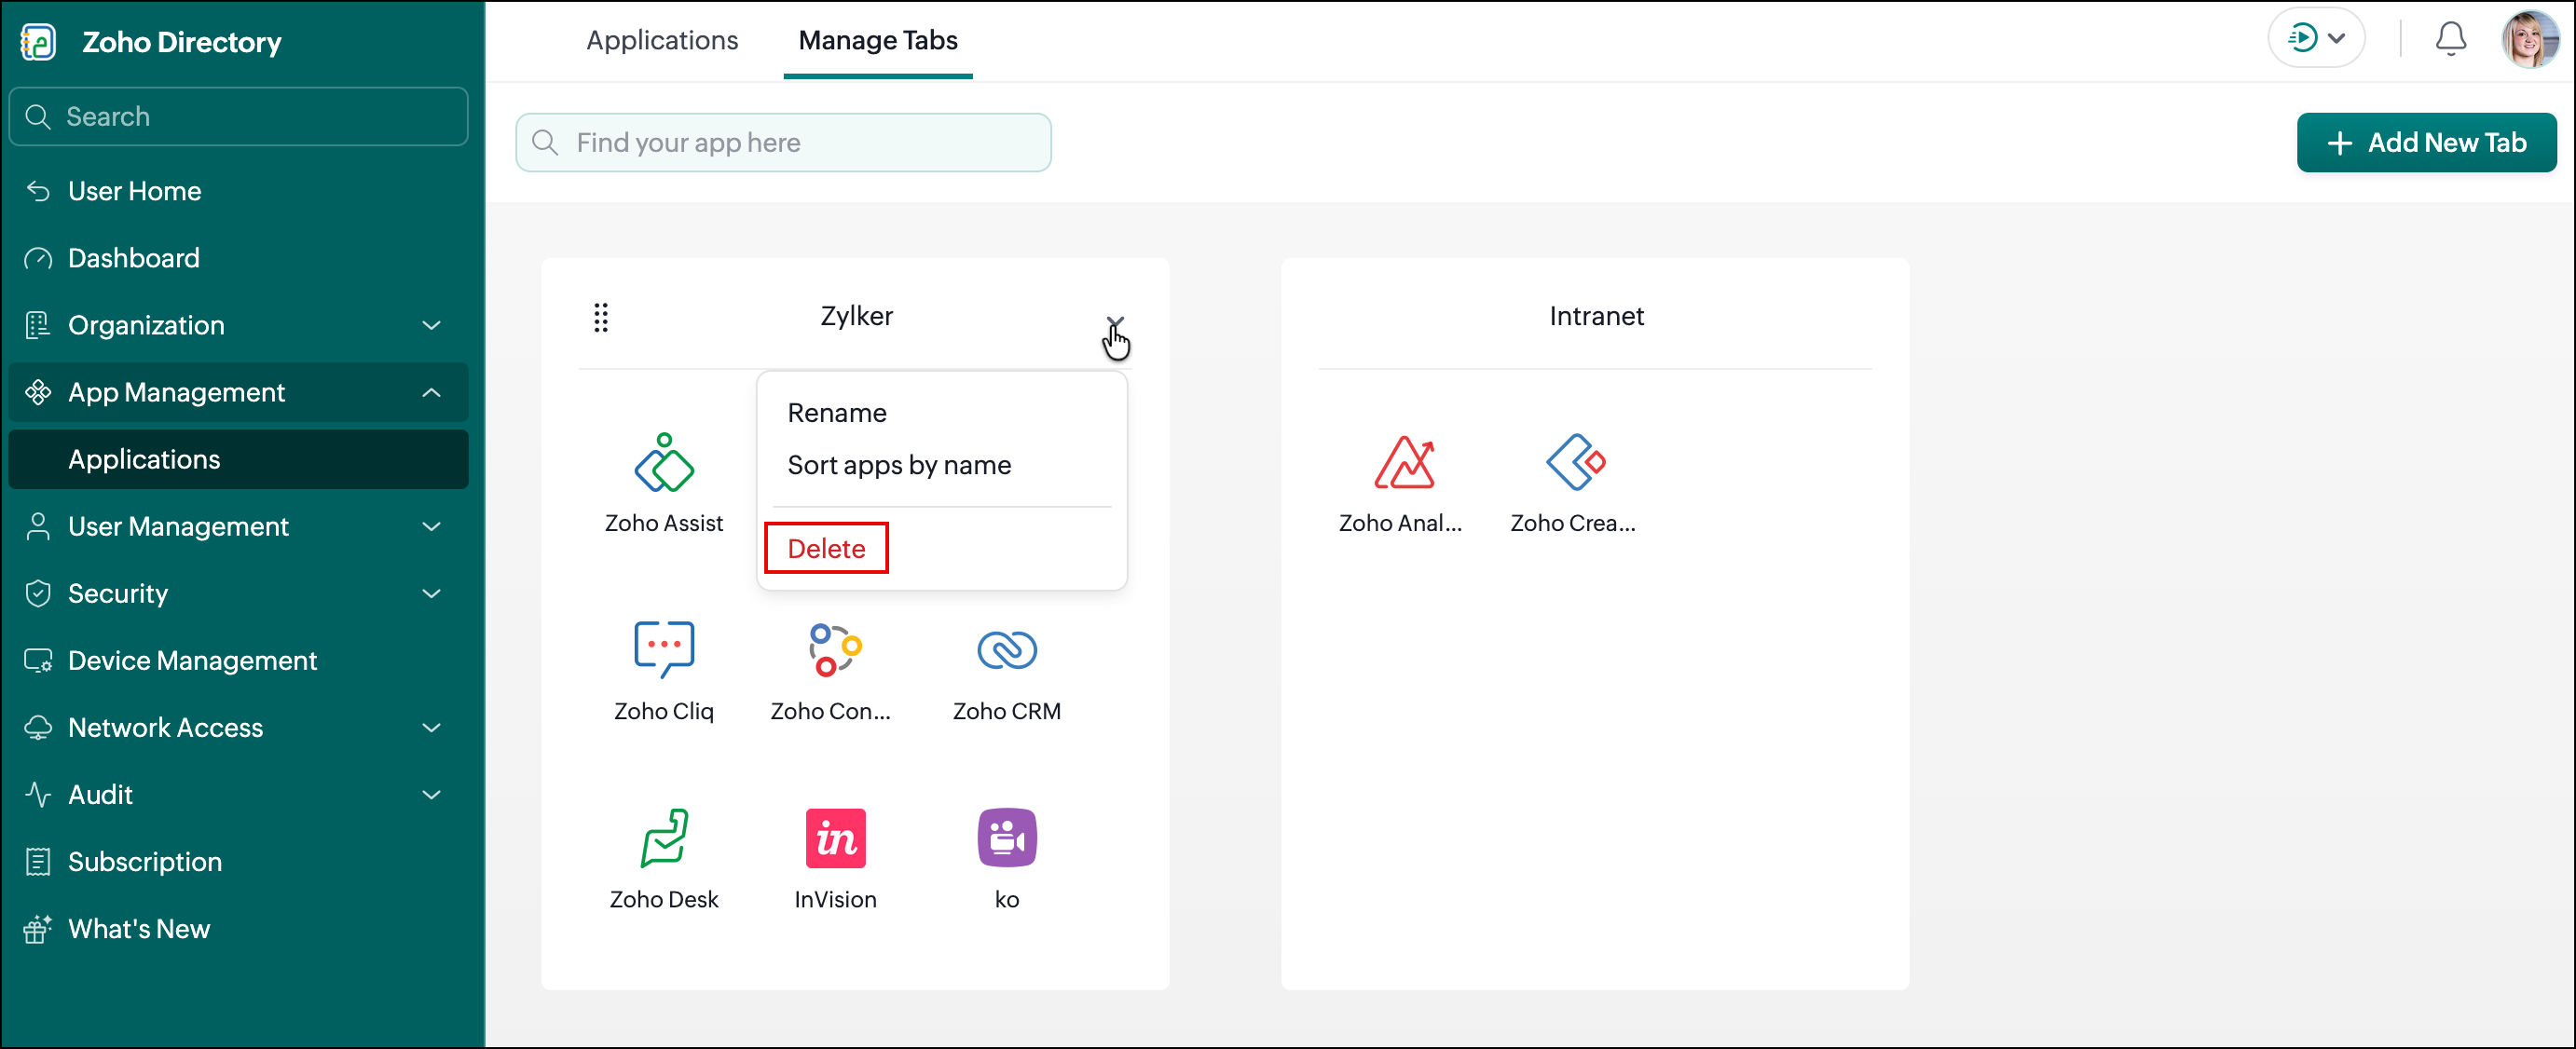This screenshot has height=1049, width=2576.
Task: Toggle the Zylker tab options arrow
Action: tap(1115, 322)
